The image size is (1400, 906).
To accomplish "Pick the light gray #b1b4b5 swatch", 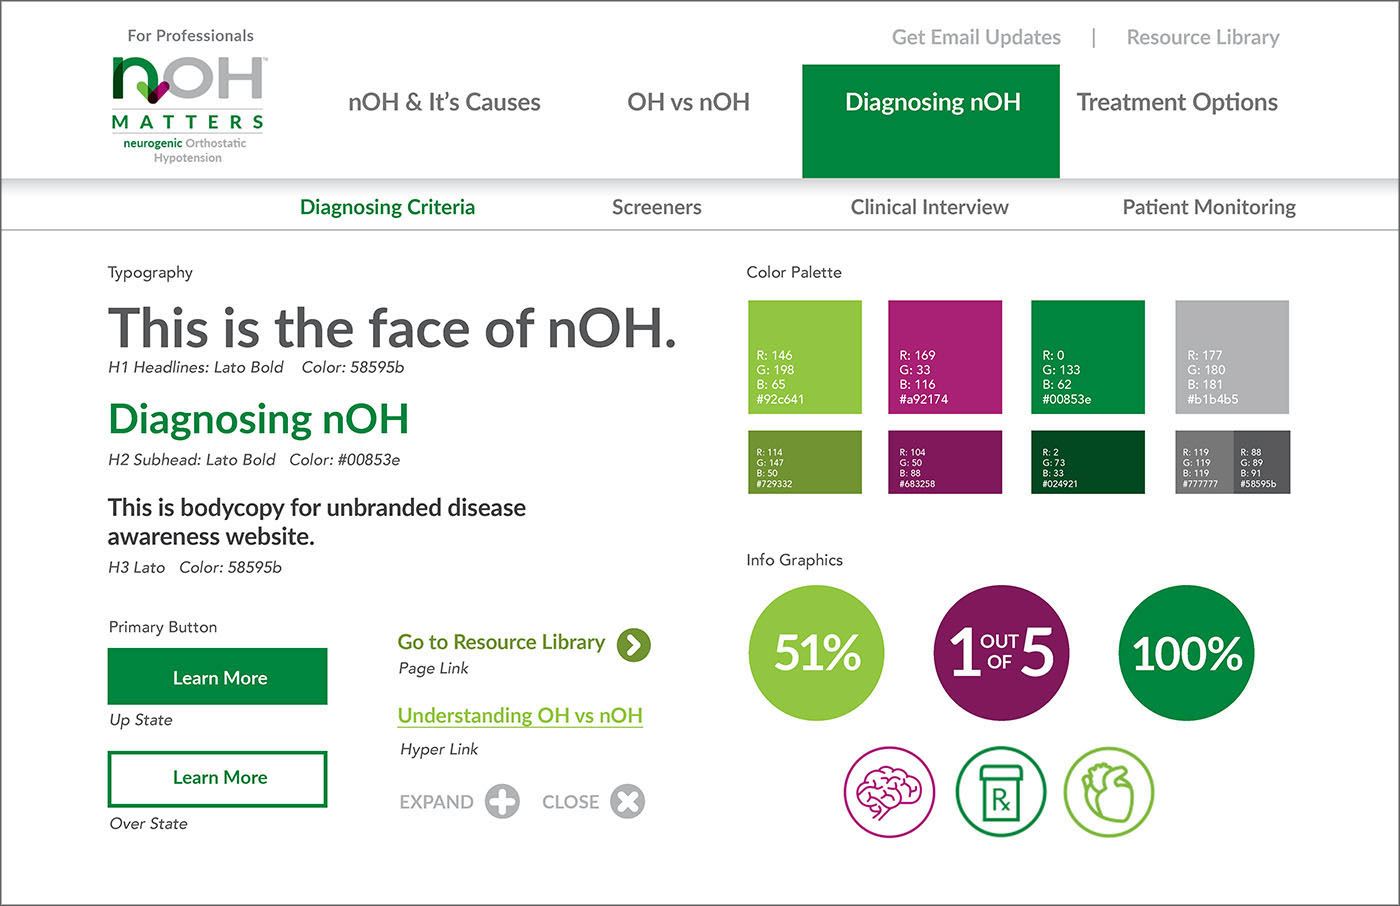I will pos(1232,357).
